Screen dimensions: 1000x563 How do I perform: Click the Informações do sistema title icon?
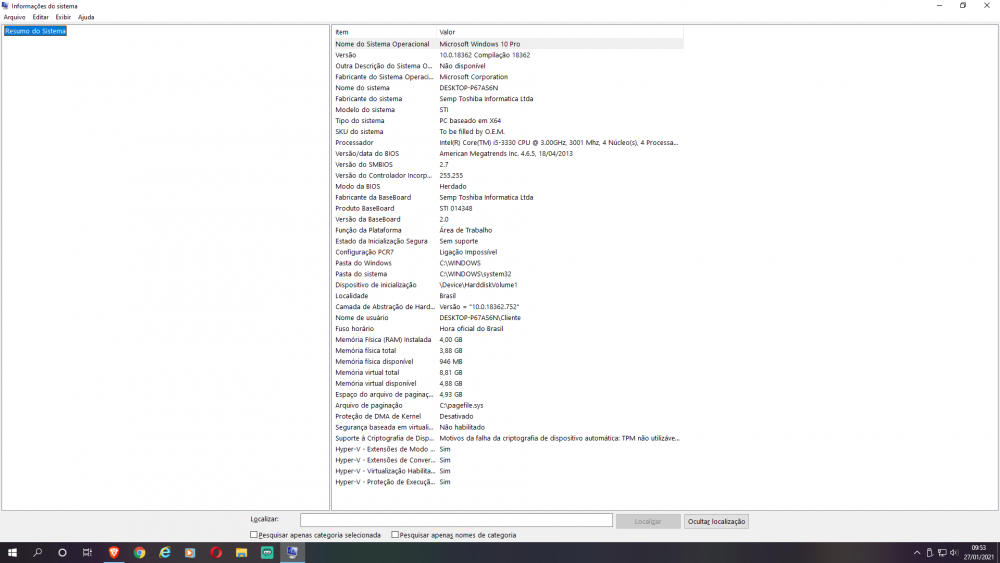[5, 6]
